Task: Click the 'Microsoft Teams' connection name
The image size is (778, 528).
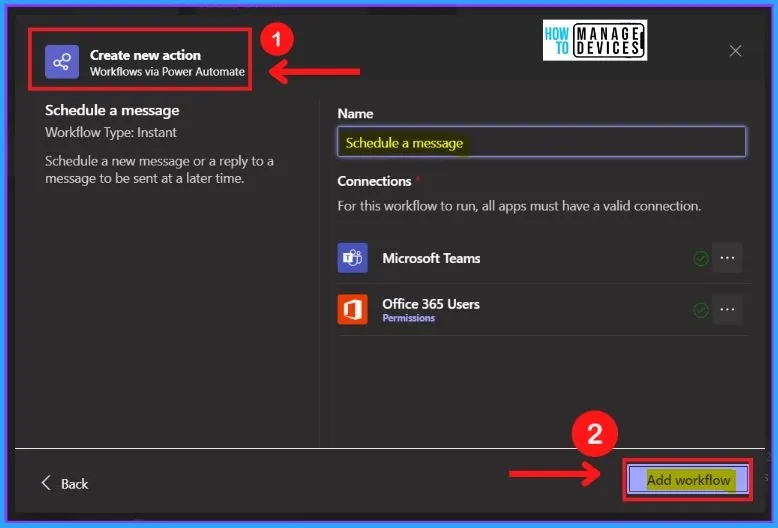Action: tap(431, 258)
